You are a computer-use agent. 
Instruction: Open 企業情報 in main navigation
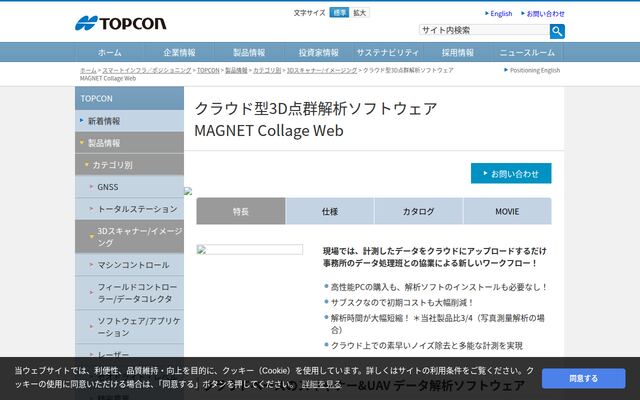pyautogui.click(x=179, y=52)
